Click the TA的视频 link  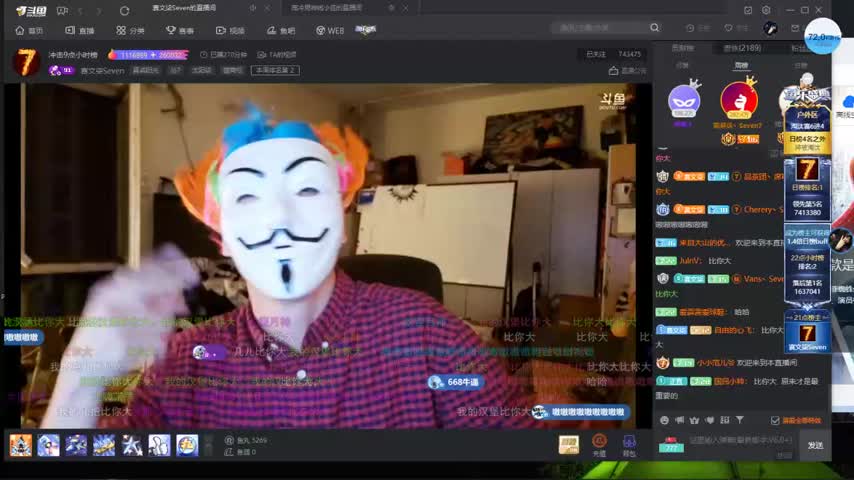[277, 54]
